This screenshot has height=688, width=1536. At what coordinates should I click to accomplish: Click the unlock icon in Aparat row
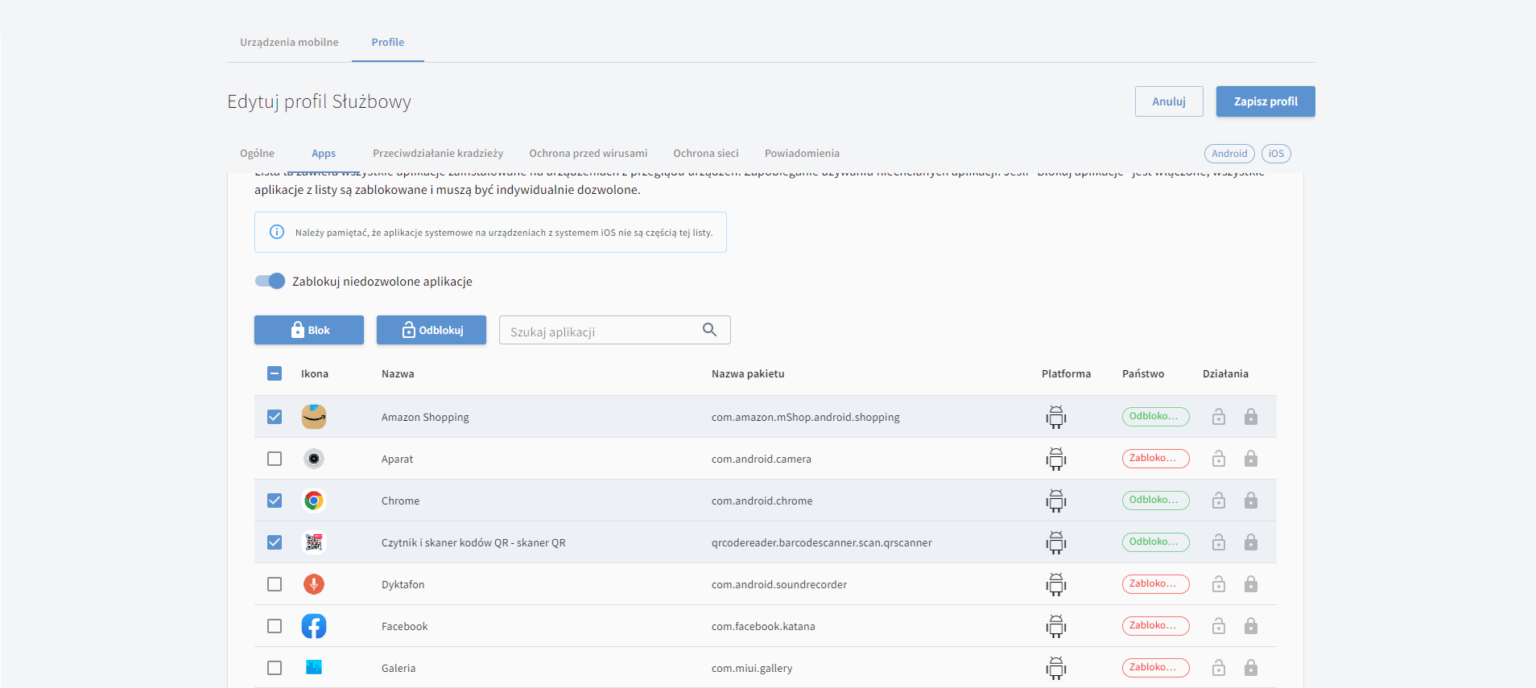pyautogui.click(x=1218, y=459)
